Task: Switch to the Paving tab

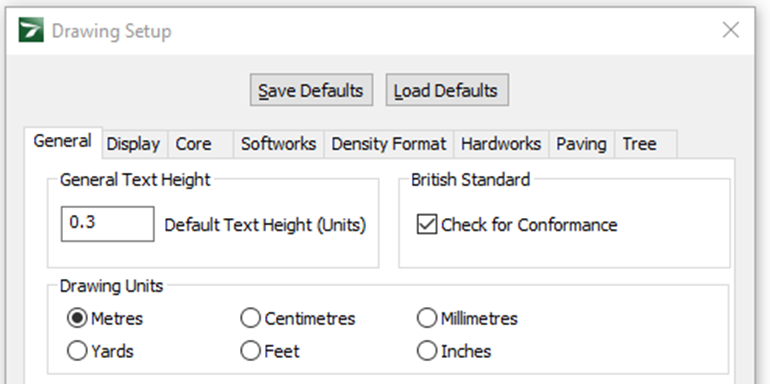Action: (581, 144)
